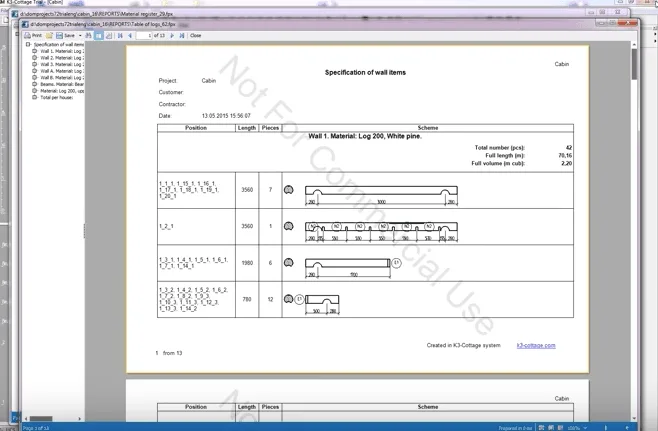The width and height of the screenshot is (658, 431).
Task: Save the report using the Save button
Action: pyautogui.click(x=65, y=36)
